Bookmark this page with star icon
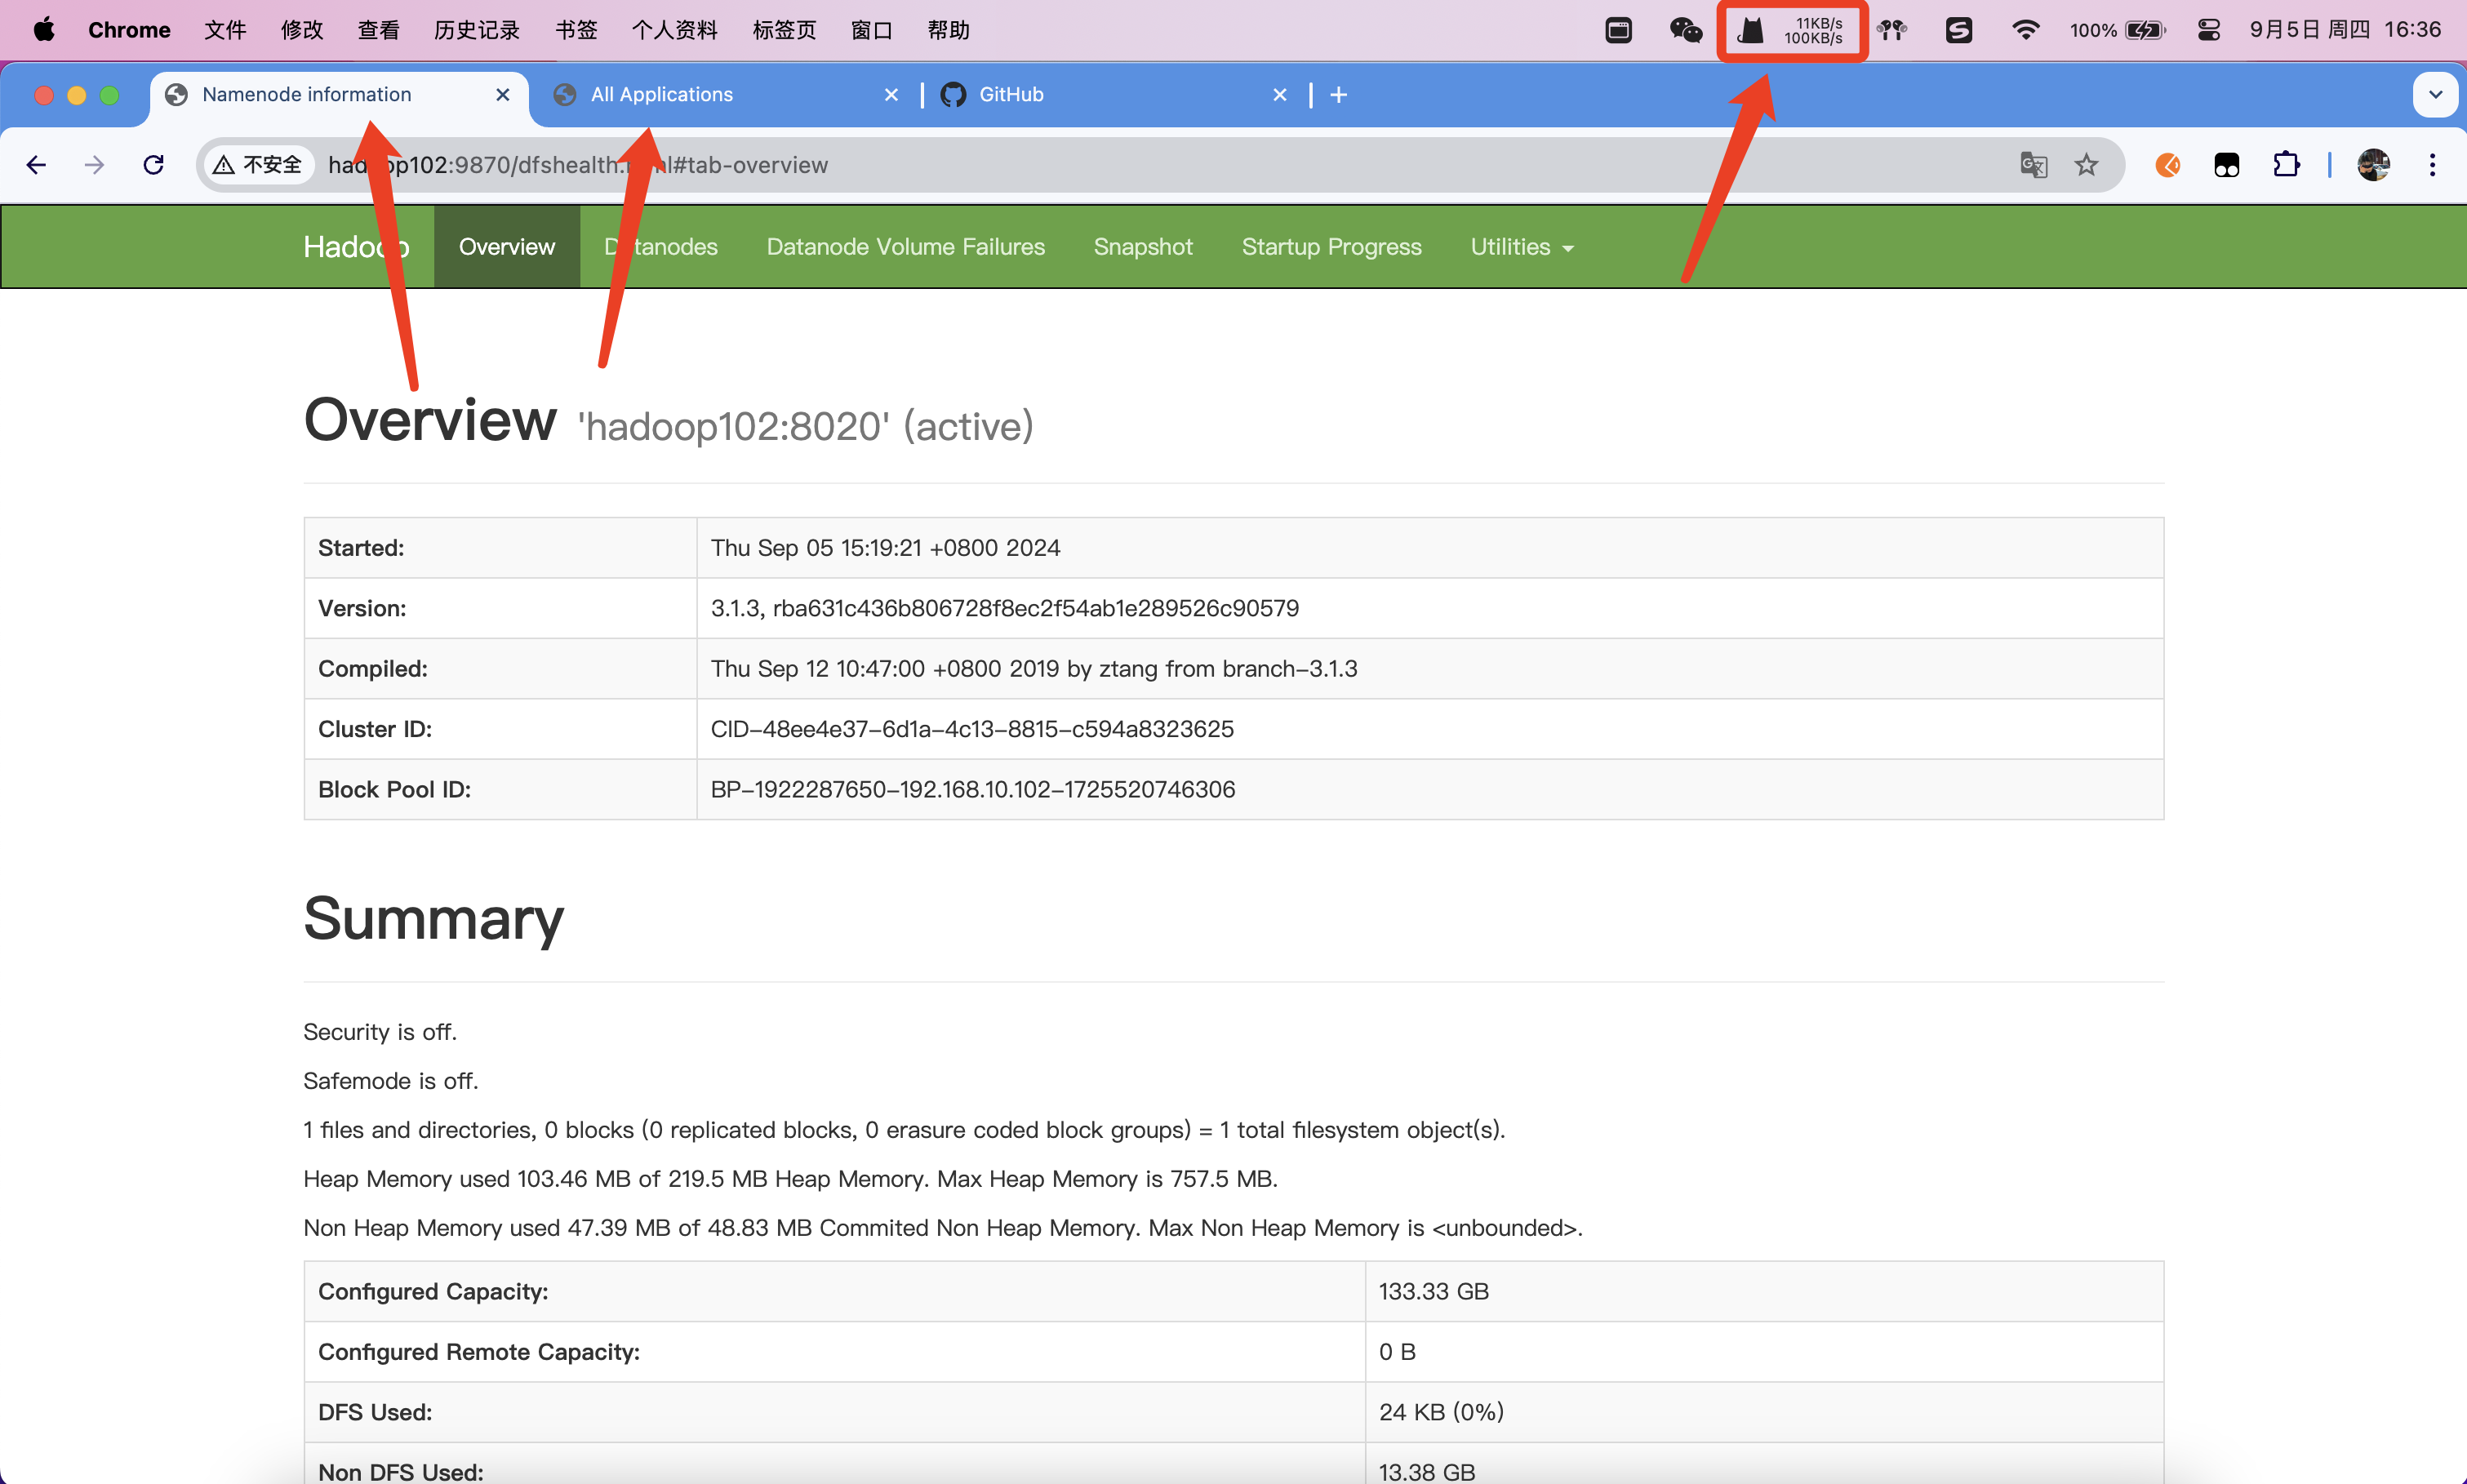 tap(2086, 165)
